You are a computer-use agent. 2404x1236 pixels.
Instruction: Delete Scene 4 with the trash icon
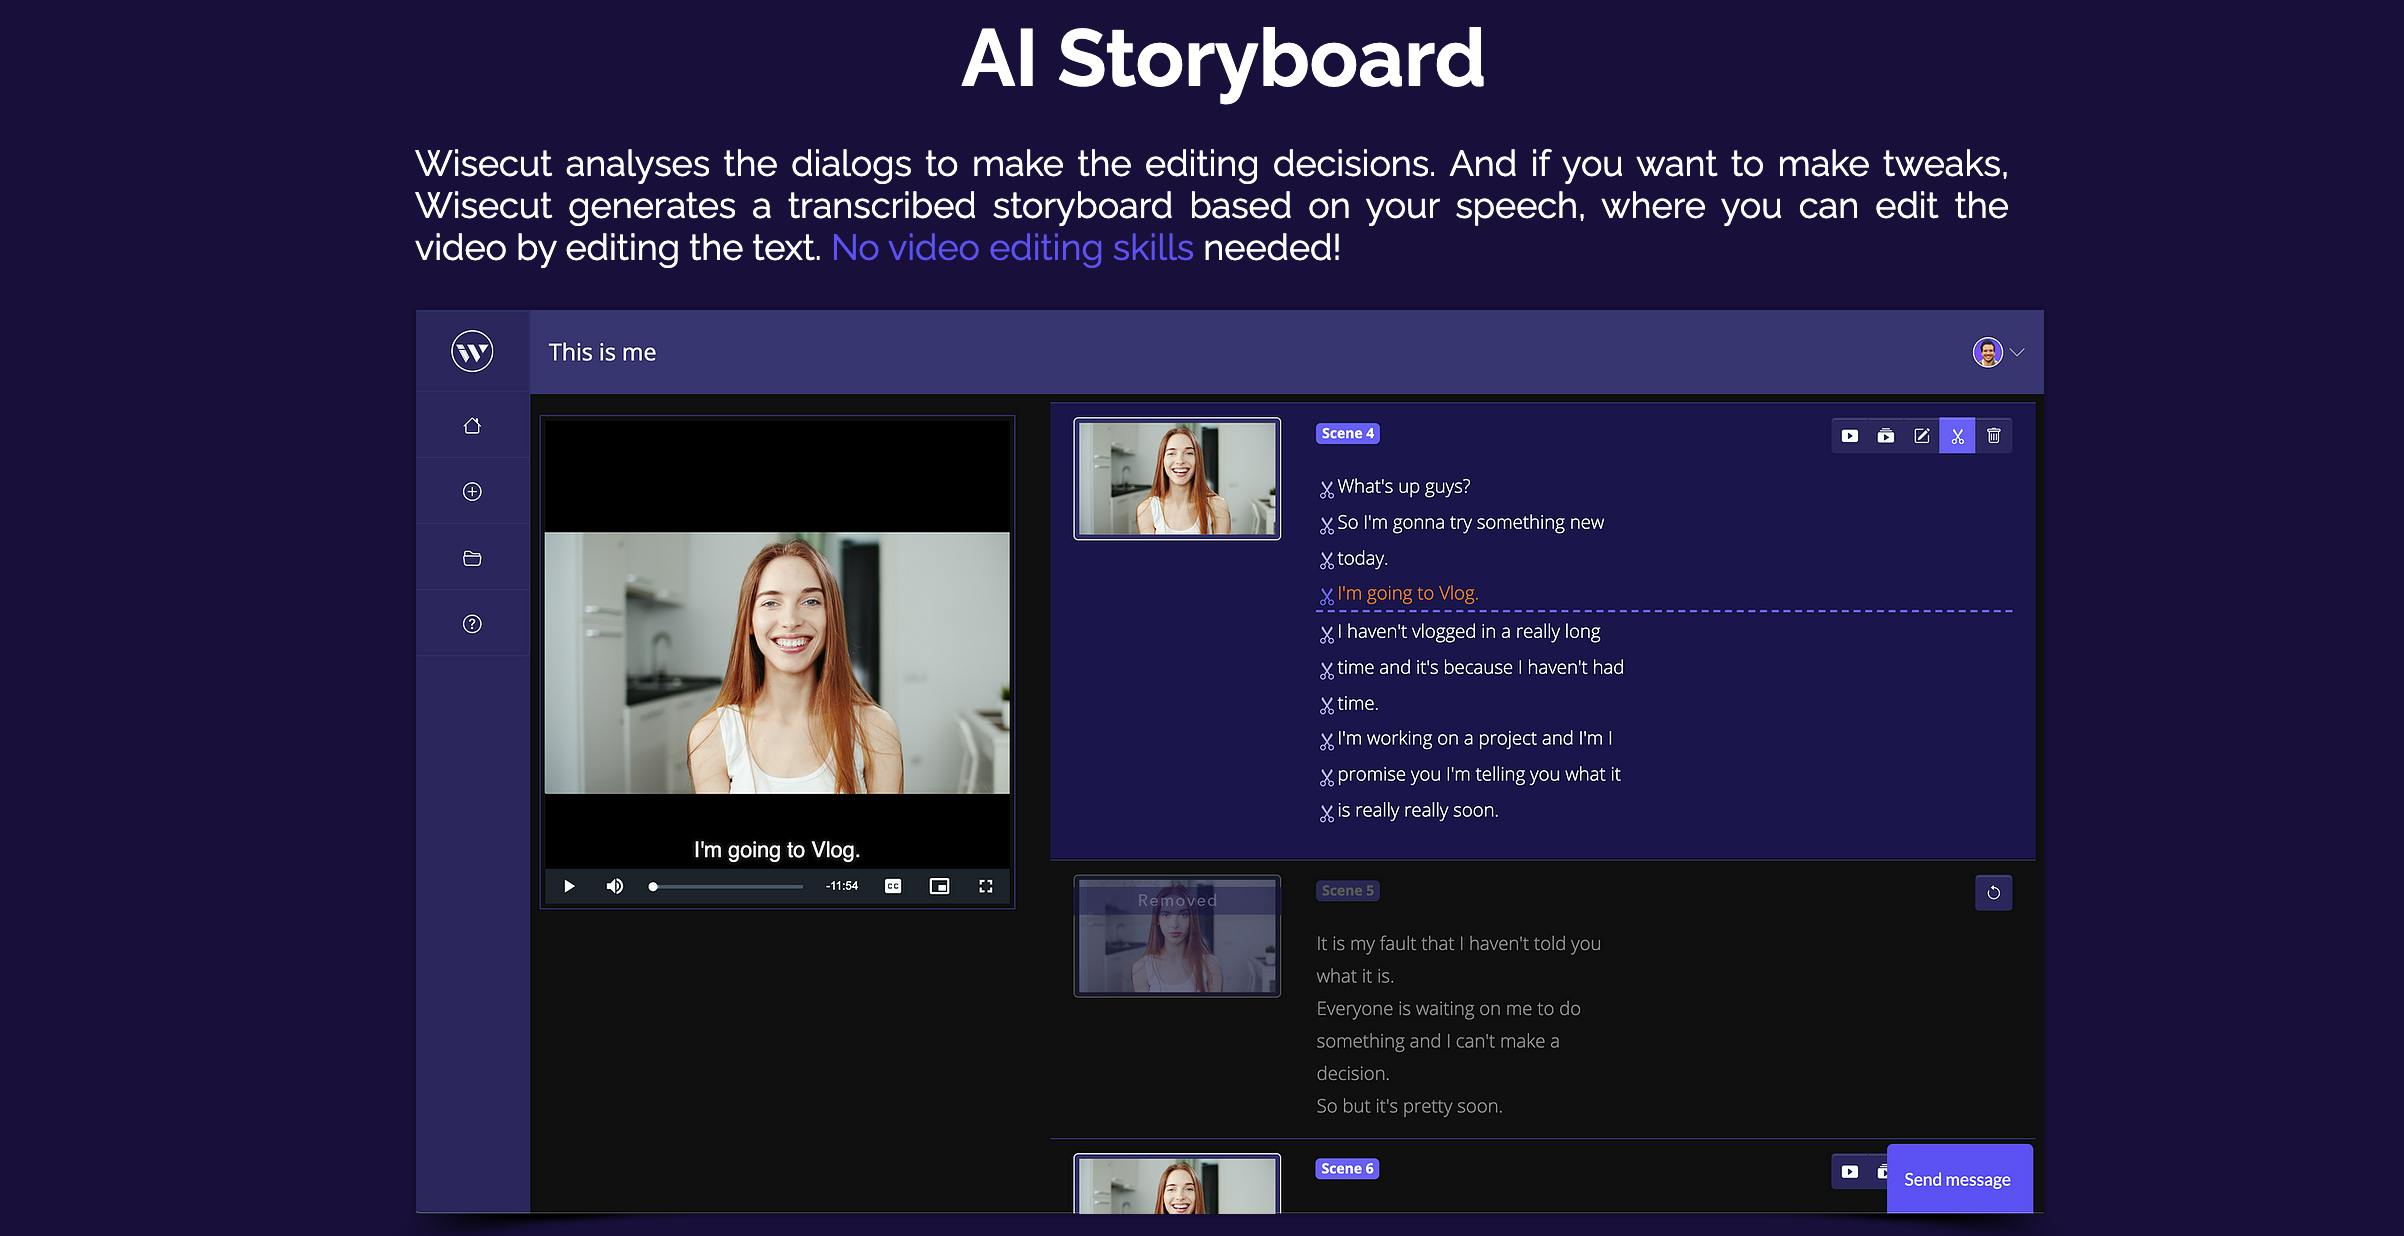point(1994,436)
